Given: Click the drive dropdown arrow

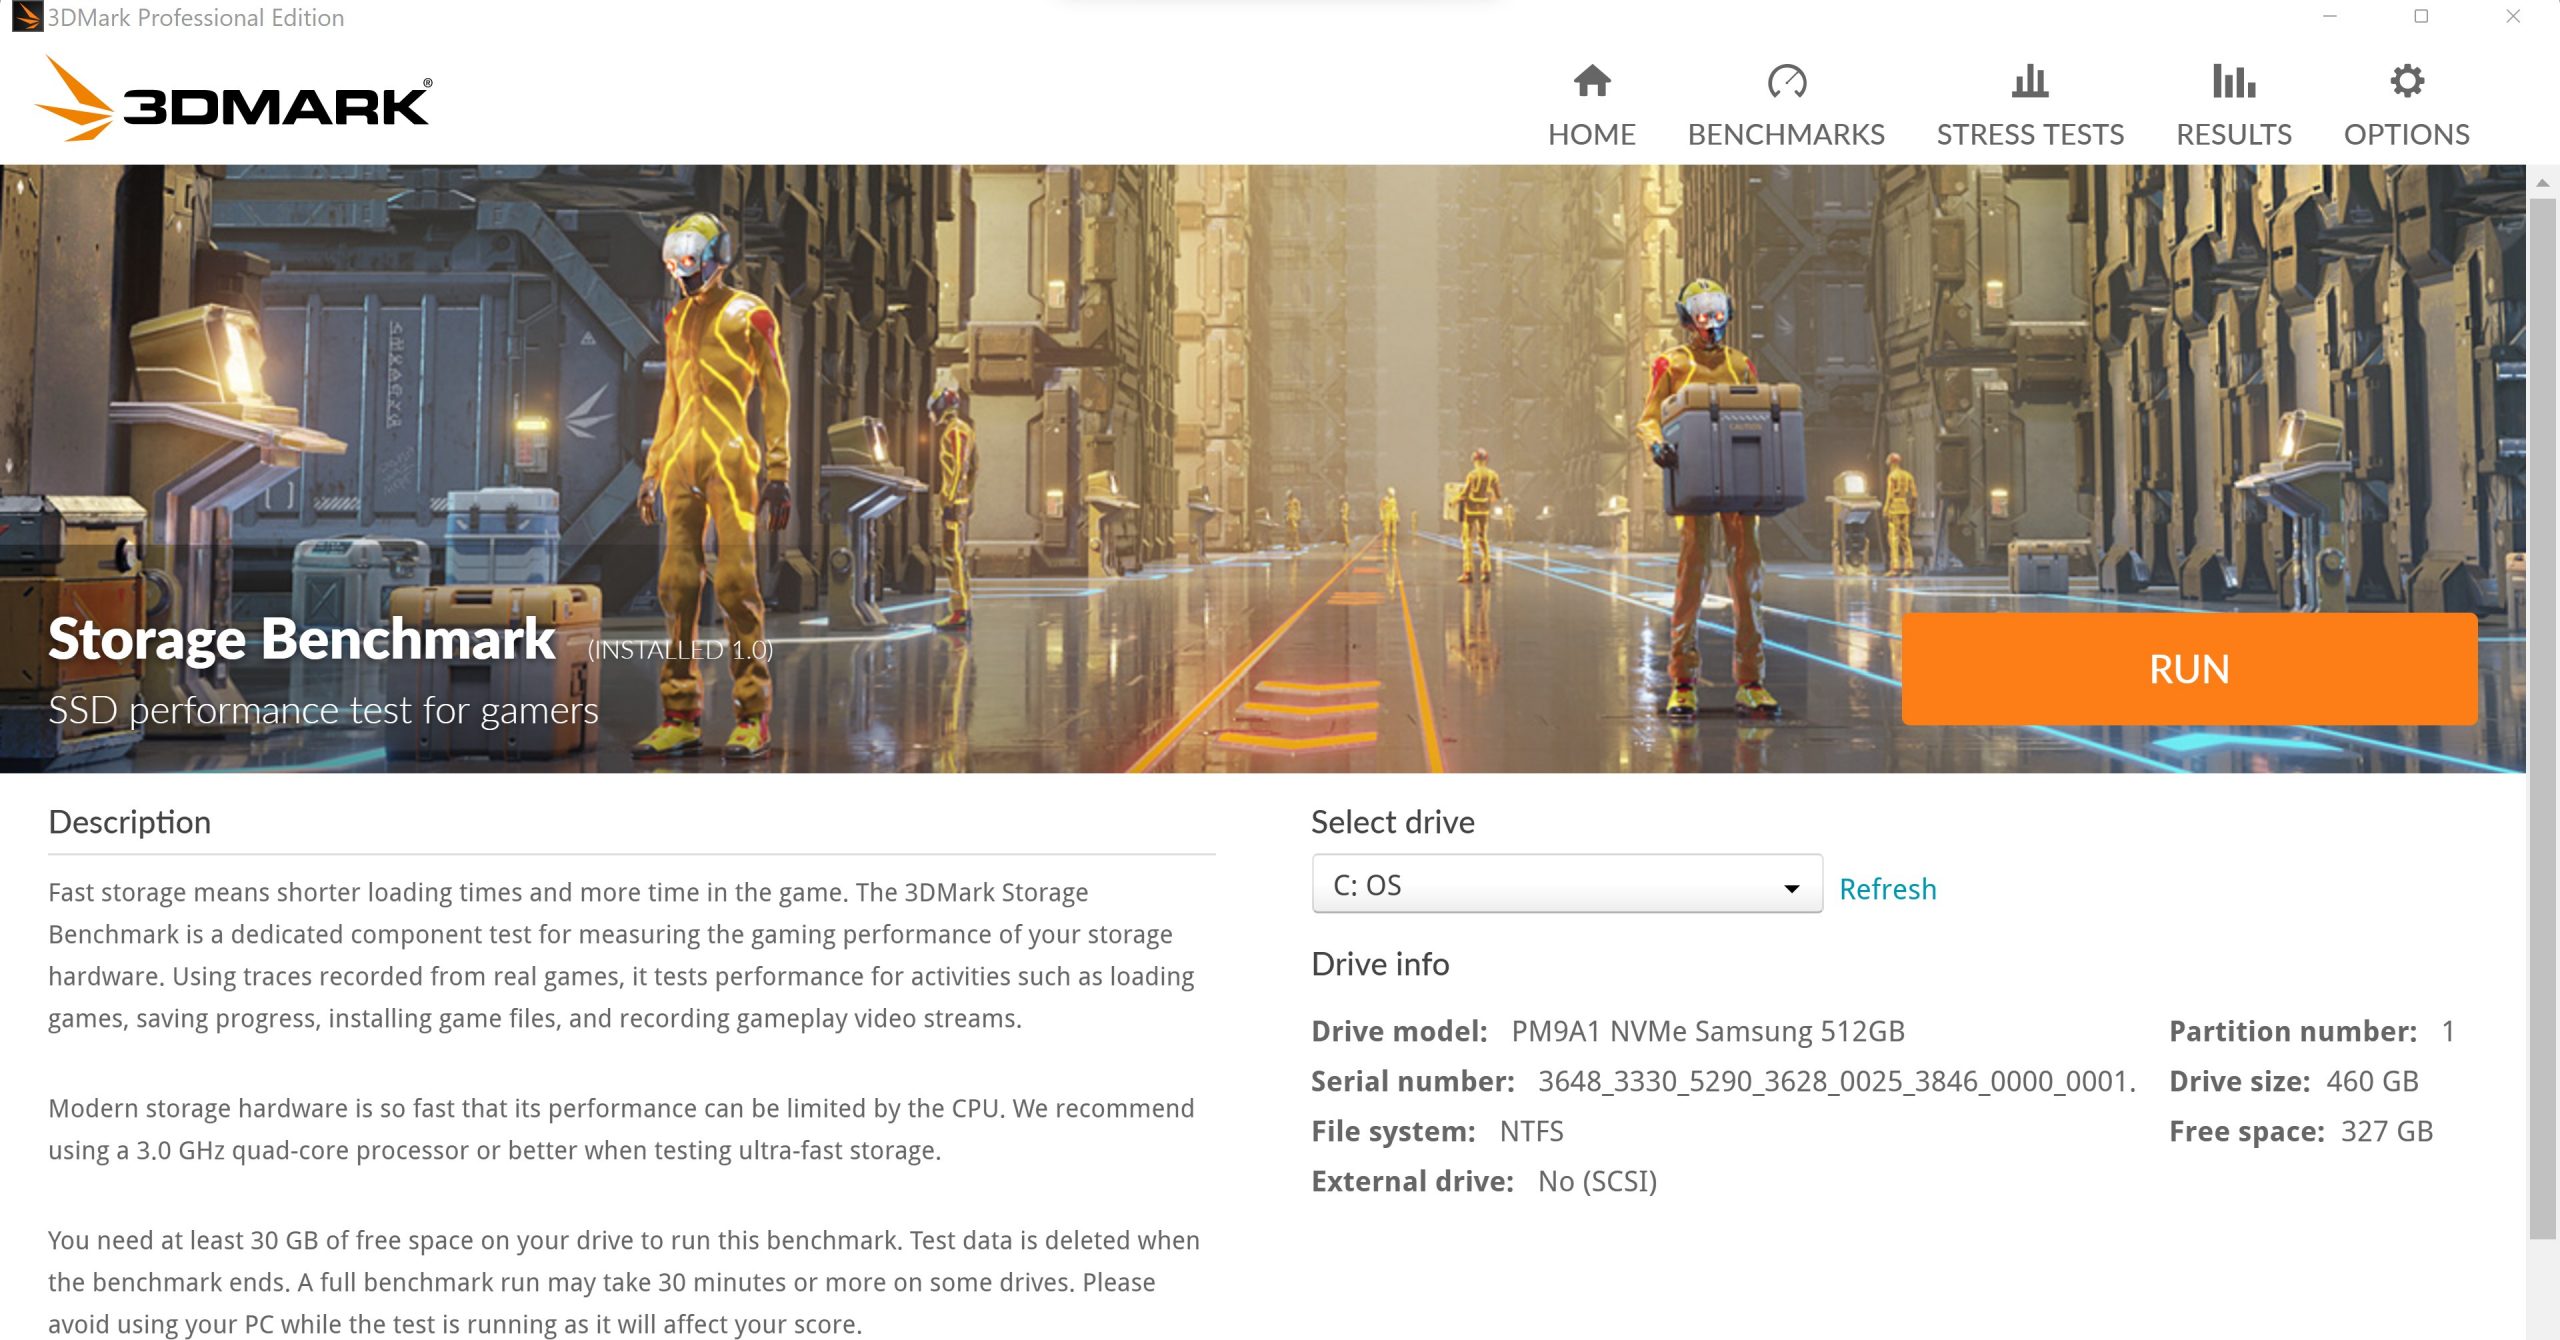Looking at the screenshot, I should click(x=1791, y=888).
